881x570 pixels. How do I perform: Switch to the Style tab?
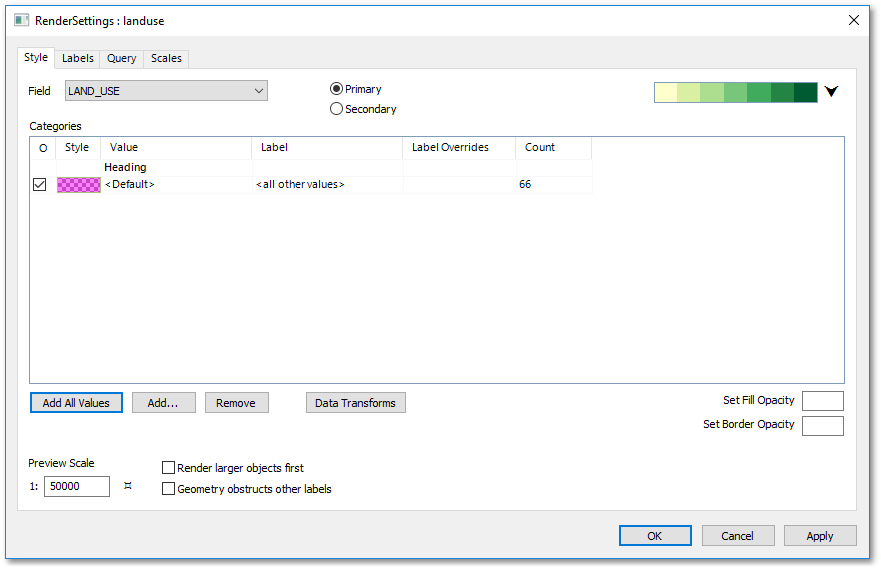tap(36, 57)
